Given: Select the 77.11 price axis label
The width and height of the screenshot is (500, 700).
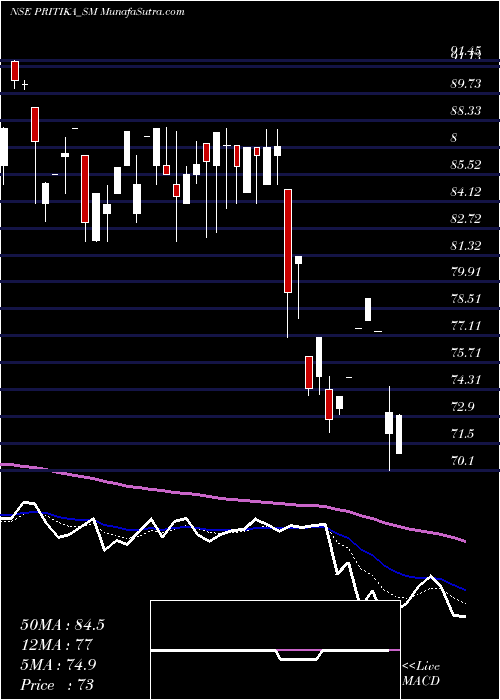Looking at the screenshot, I should (466, 325).
